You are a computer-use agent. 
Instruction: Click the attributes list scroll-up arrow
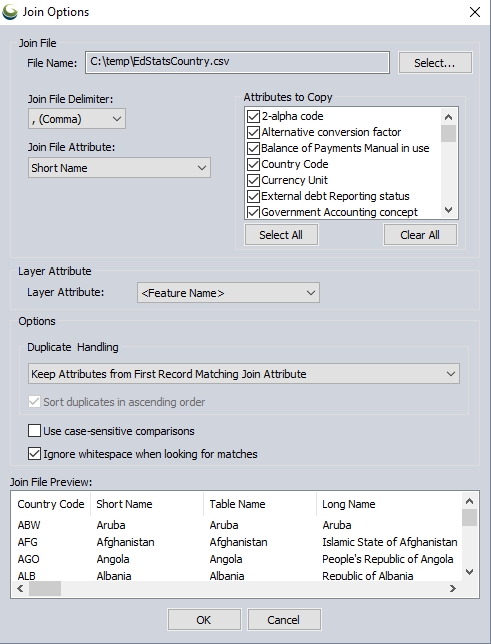[x=449, y=117]
